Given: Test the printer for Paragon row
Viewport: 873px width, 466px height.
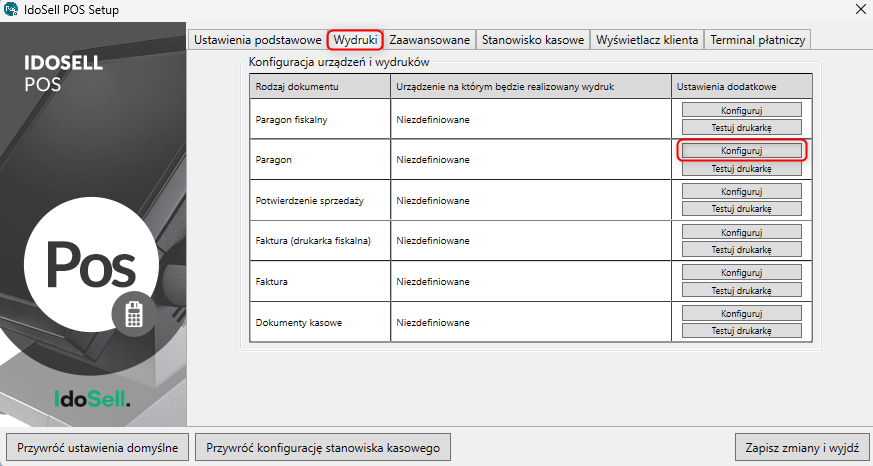Looking at the screenshot, I should [x=742, y=168].
